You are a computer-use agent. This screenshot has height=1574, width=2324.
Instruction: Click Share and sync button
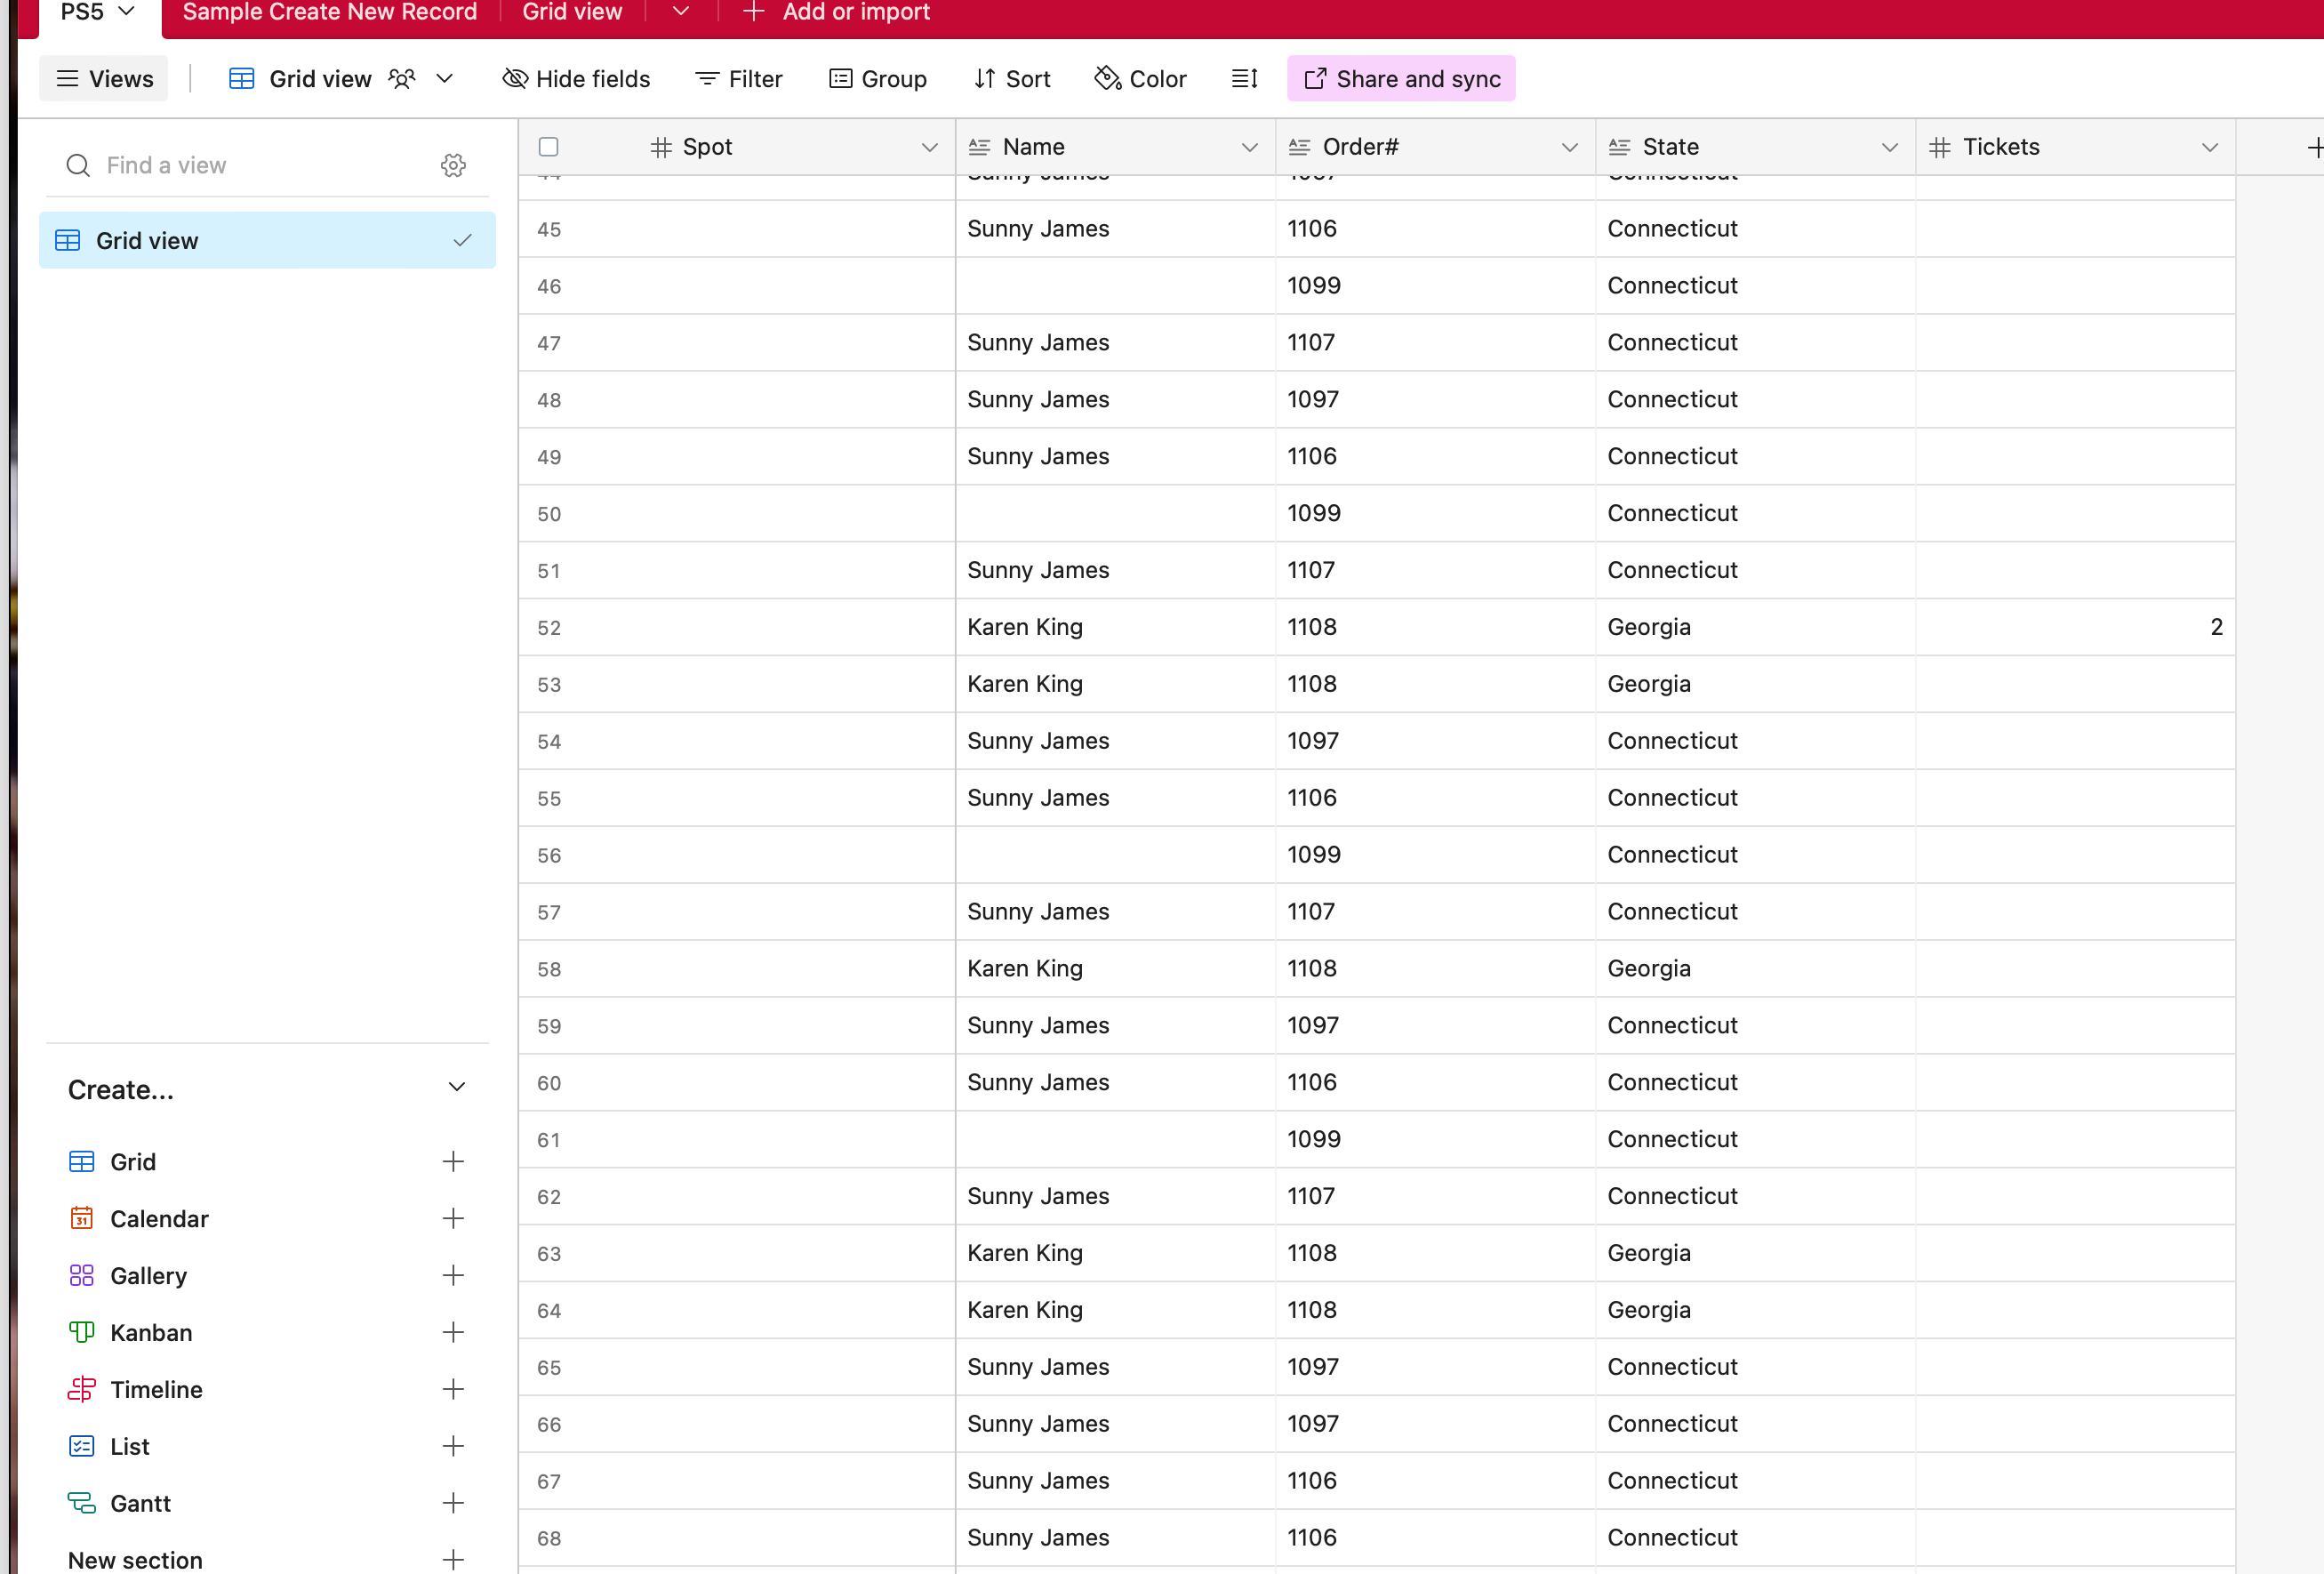click(x=1401, y=79)
